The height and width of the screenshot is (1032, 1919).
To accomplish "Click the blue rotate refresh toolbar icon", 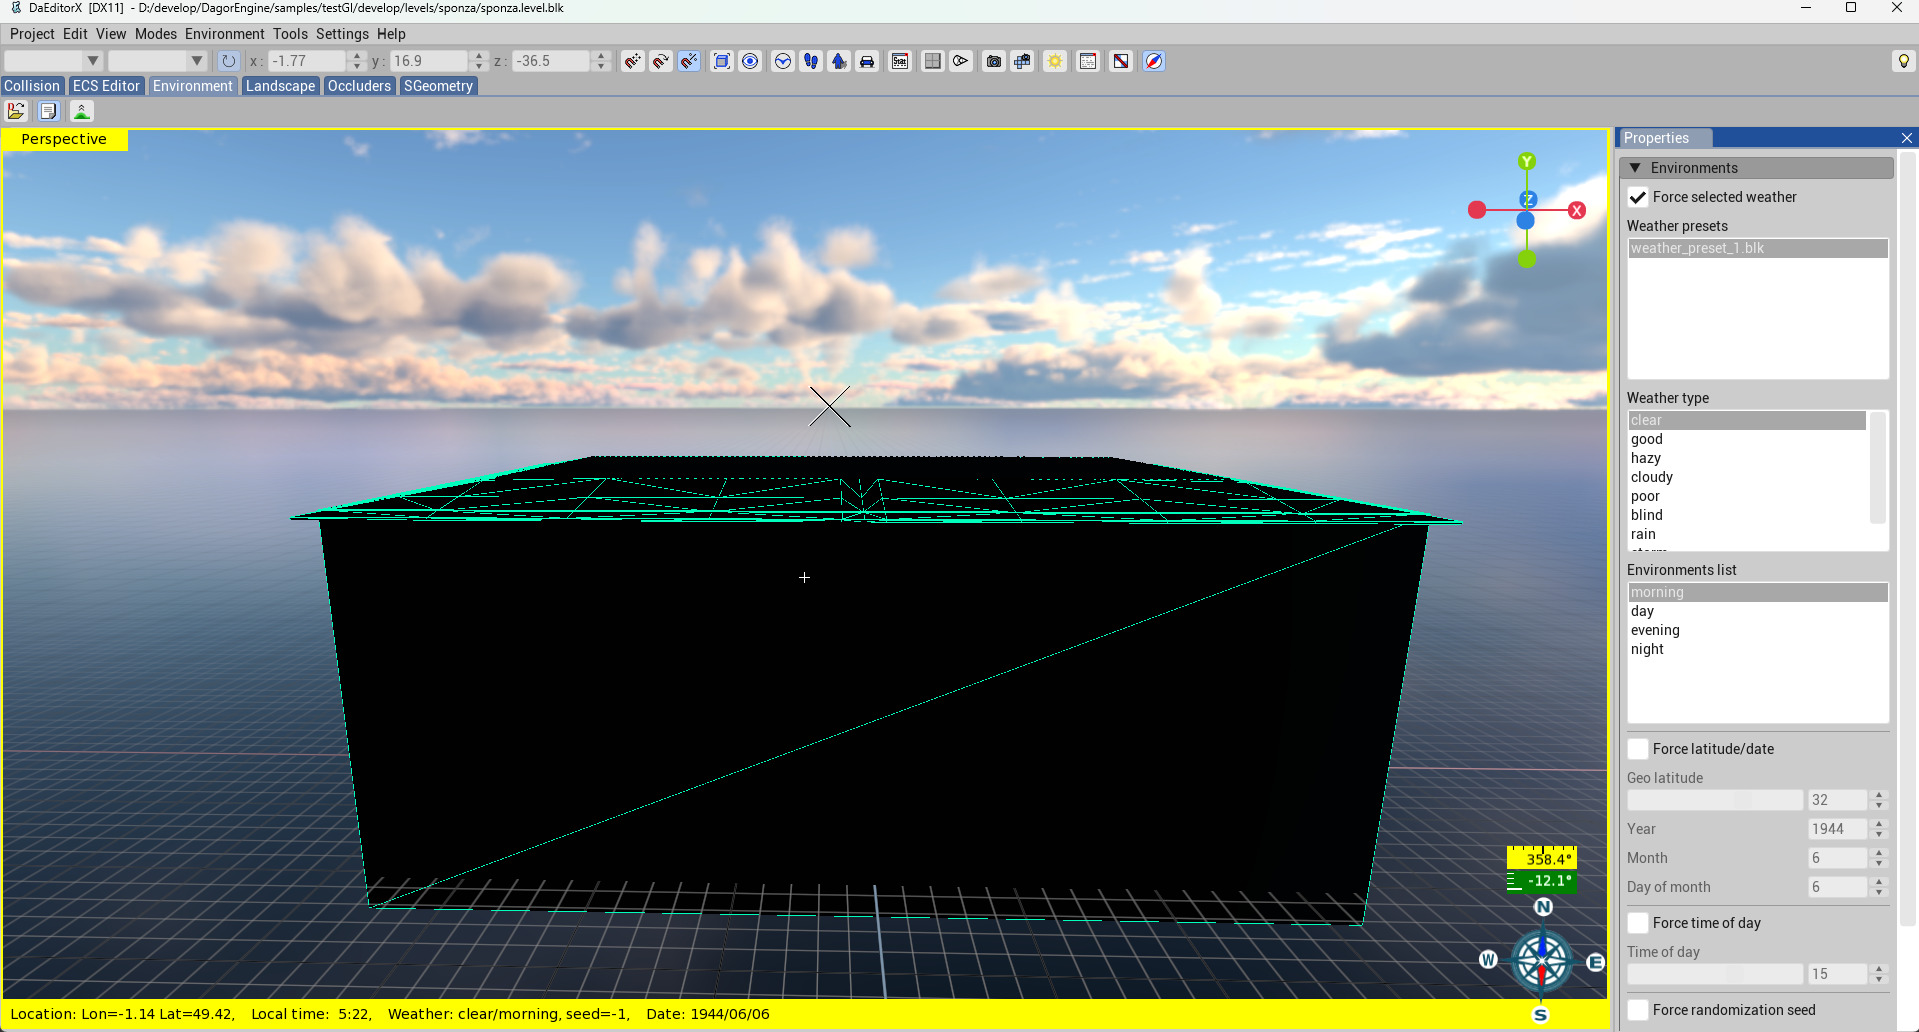I will [x=228, y=61].
